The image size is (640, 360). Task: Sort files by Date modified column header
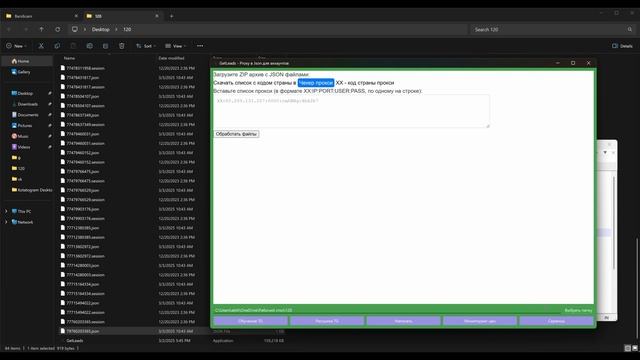coord(171,58)
